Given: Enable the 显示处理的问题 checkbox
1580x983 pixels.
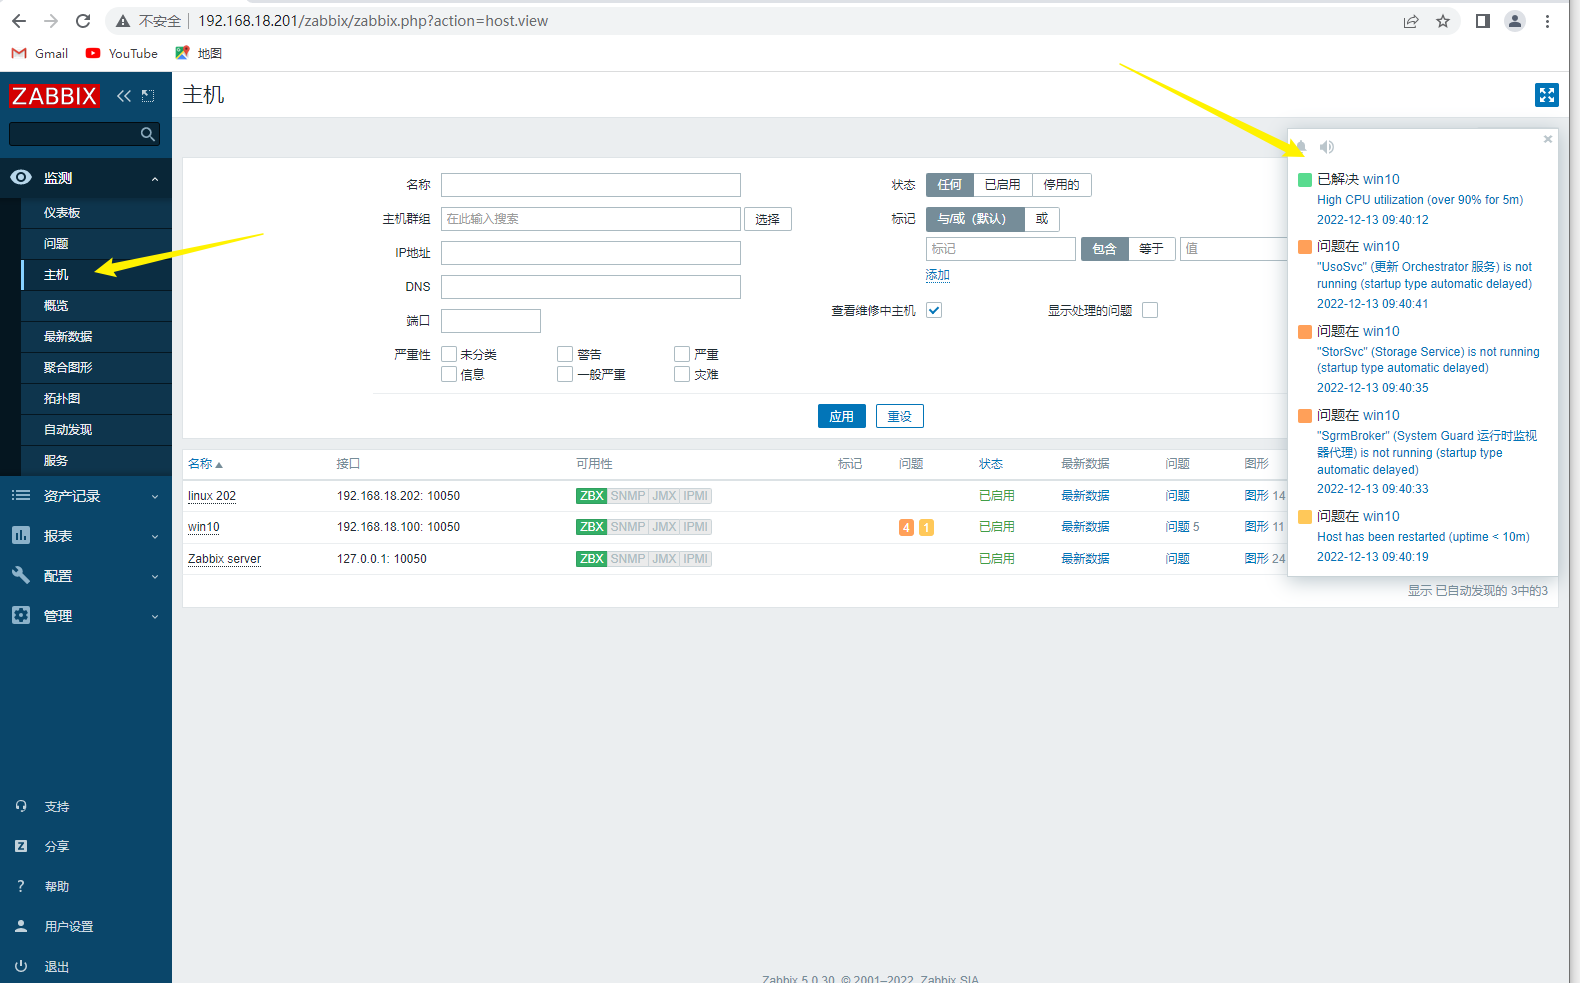Looking at the screenshot, I should pos(1150,310).
